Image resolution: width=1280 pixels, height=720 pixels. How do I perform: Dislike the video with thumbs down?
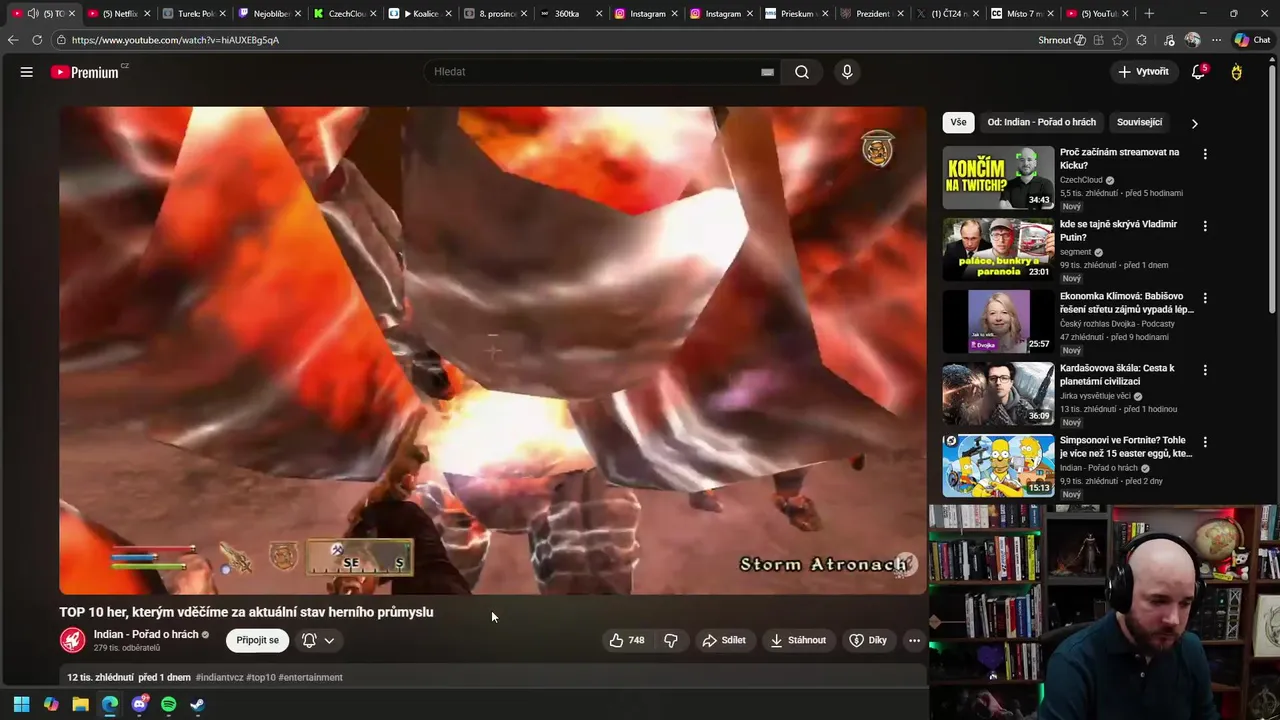[671, 640]
